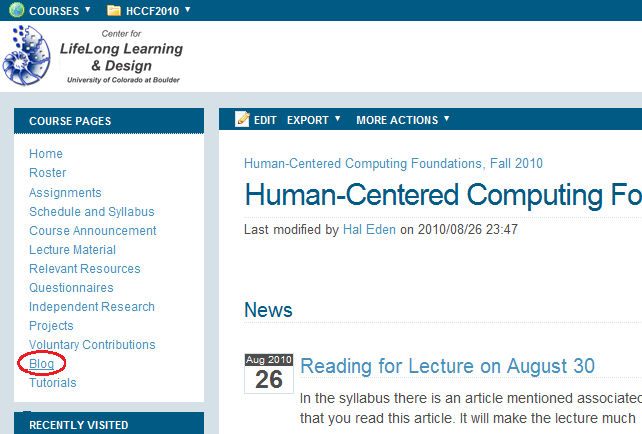Image resolution: width=642 pixels, height=434 pixels.
Task: Select EDIT in the page toolbar
Action: point(265,120)
